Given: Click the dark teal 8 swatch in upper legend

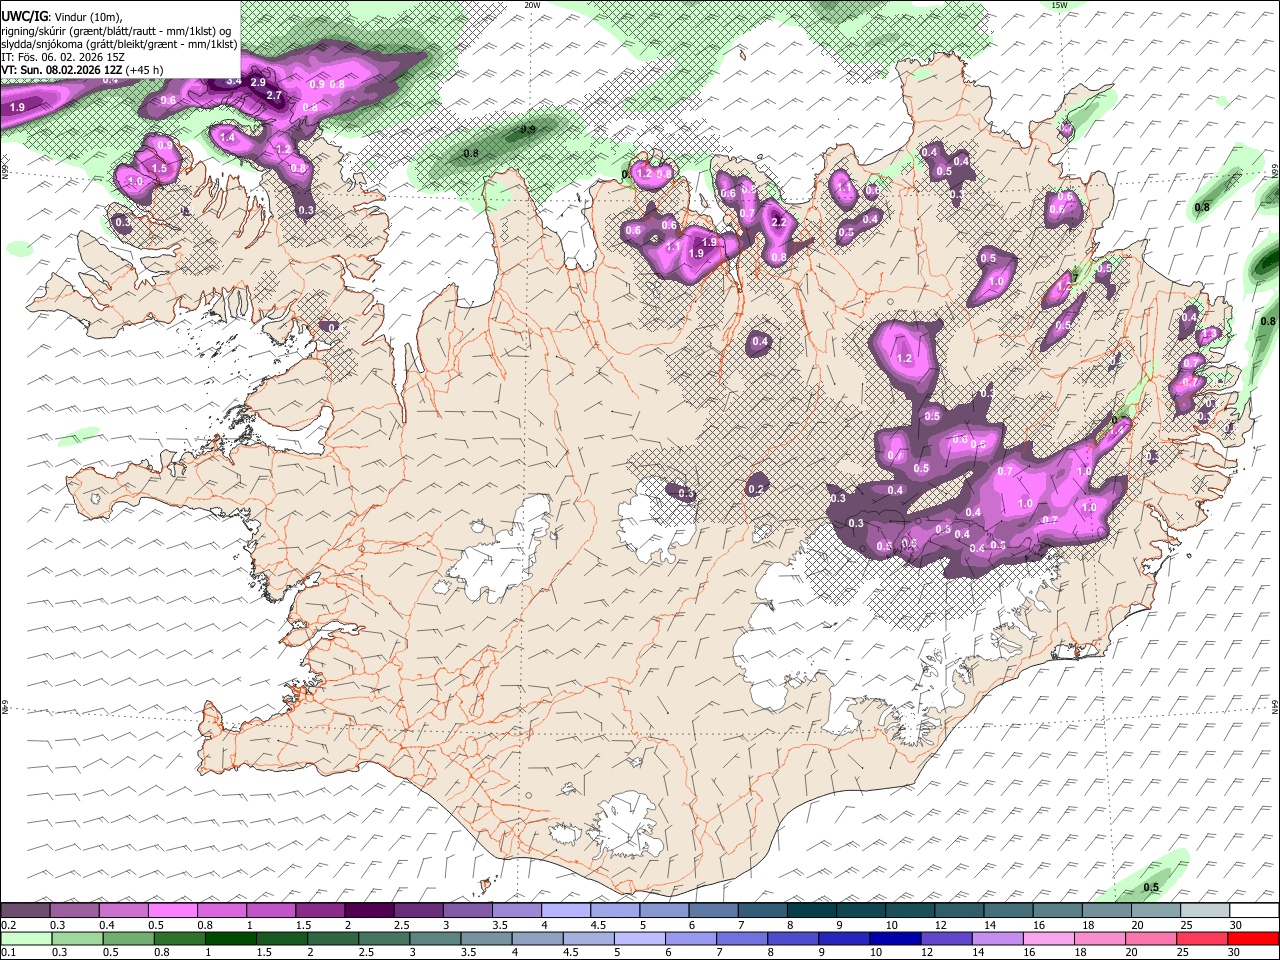Looking at the screenshot, I should [x=812, y=910].
